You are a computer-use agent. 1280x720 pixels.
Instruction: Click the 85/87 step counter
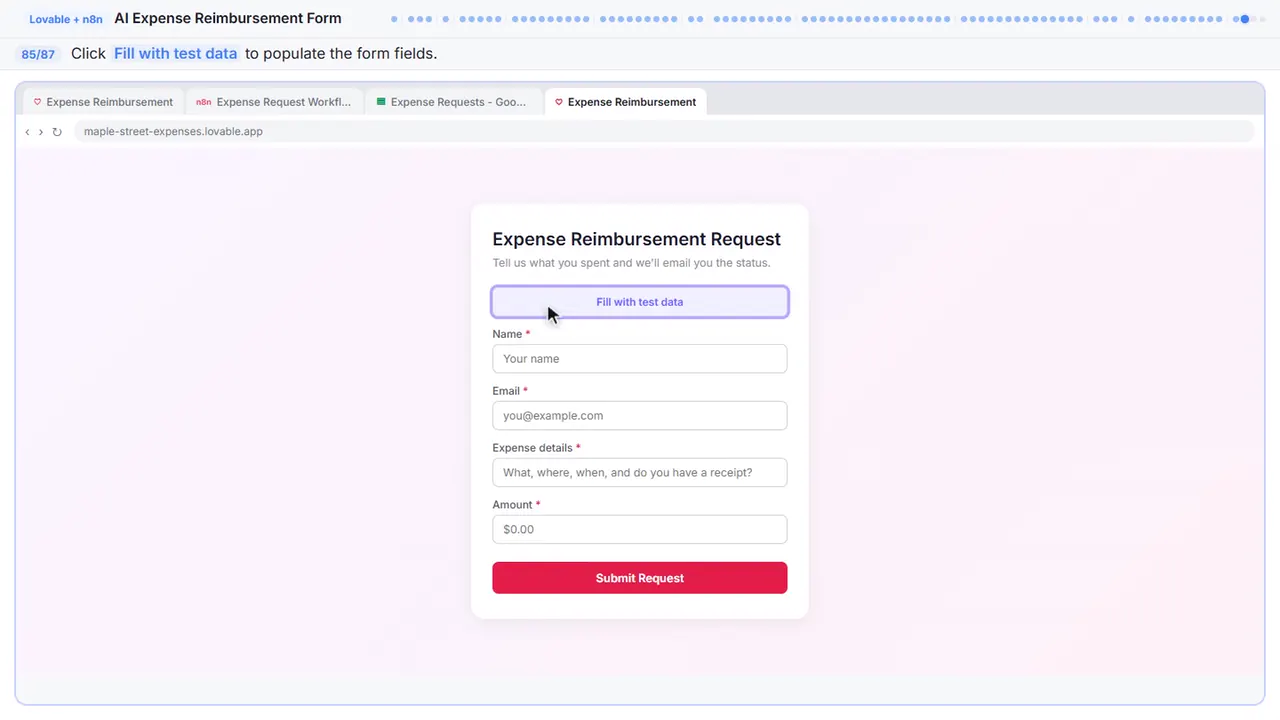tap(38, 54)
